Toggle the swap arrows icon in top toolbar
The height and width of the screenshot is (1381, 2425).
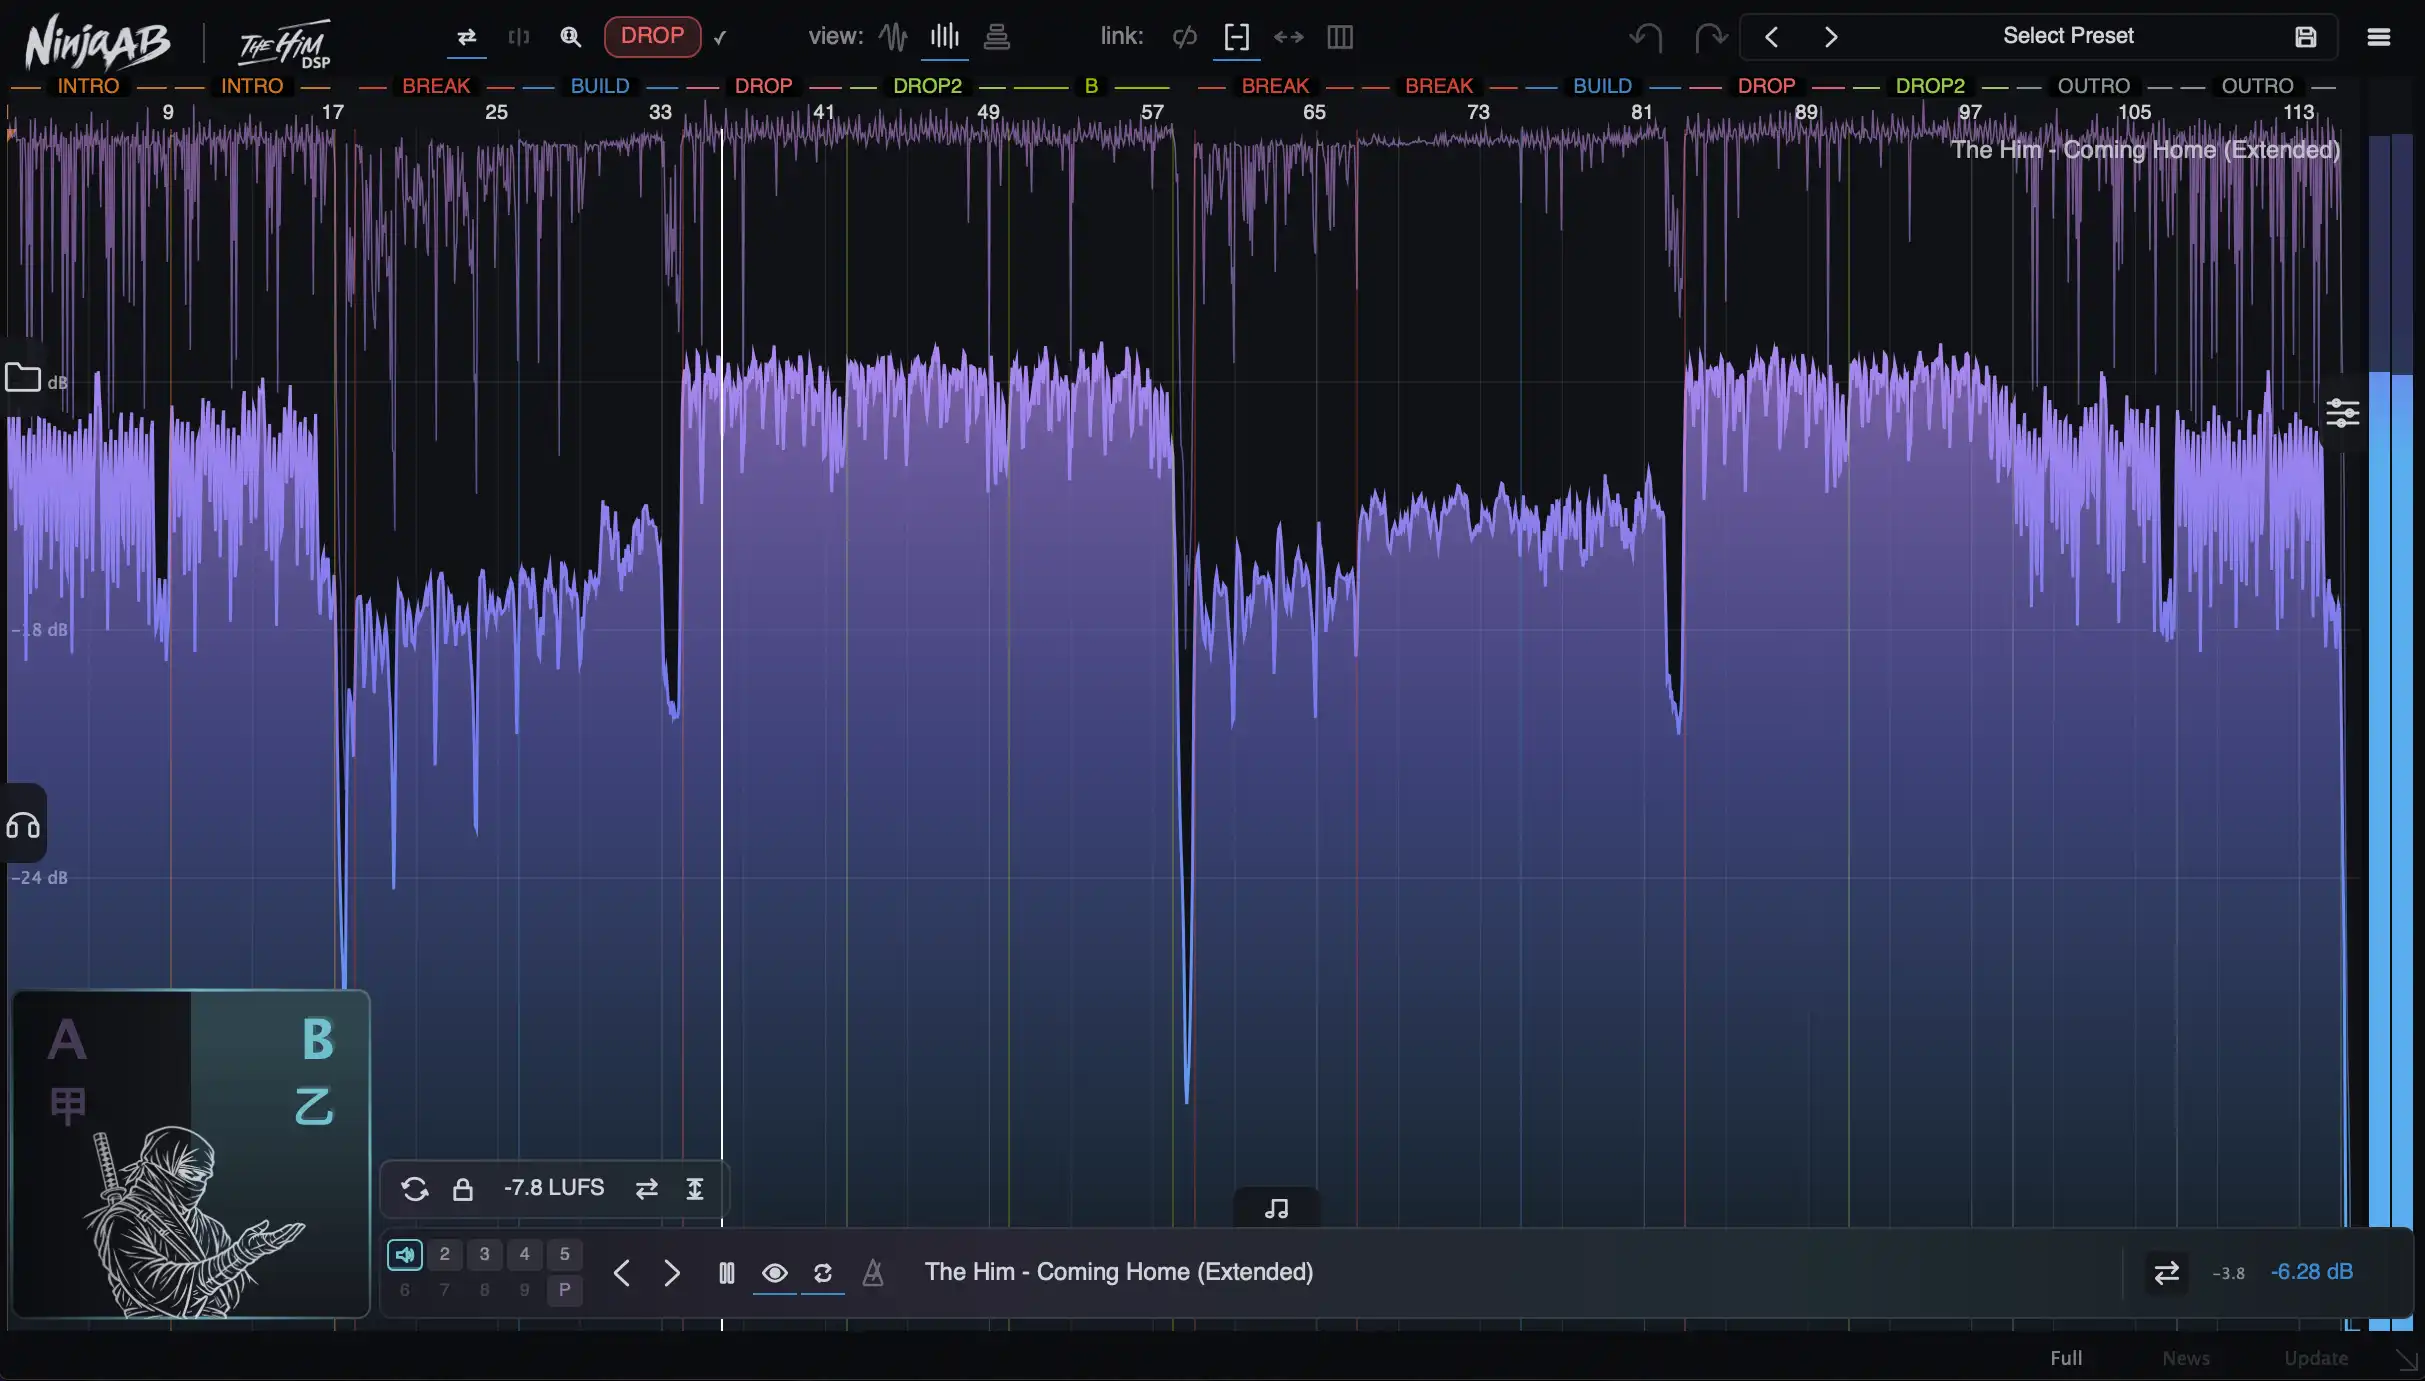tap(466, 37)
